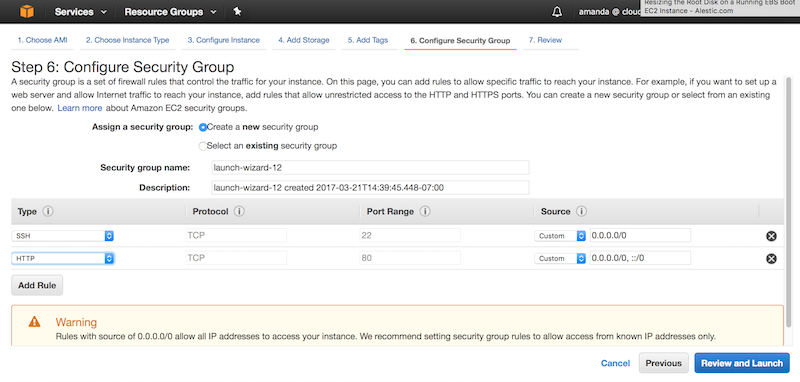Open the HTTP rule Type dropdown
The height and width of the screenshot is (382, 800).
(62, 258)
